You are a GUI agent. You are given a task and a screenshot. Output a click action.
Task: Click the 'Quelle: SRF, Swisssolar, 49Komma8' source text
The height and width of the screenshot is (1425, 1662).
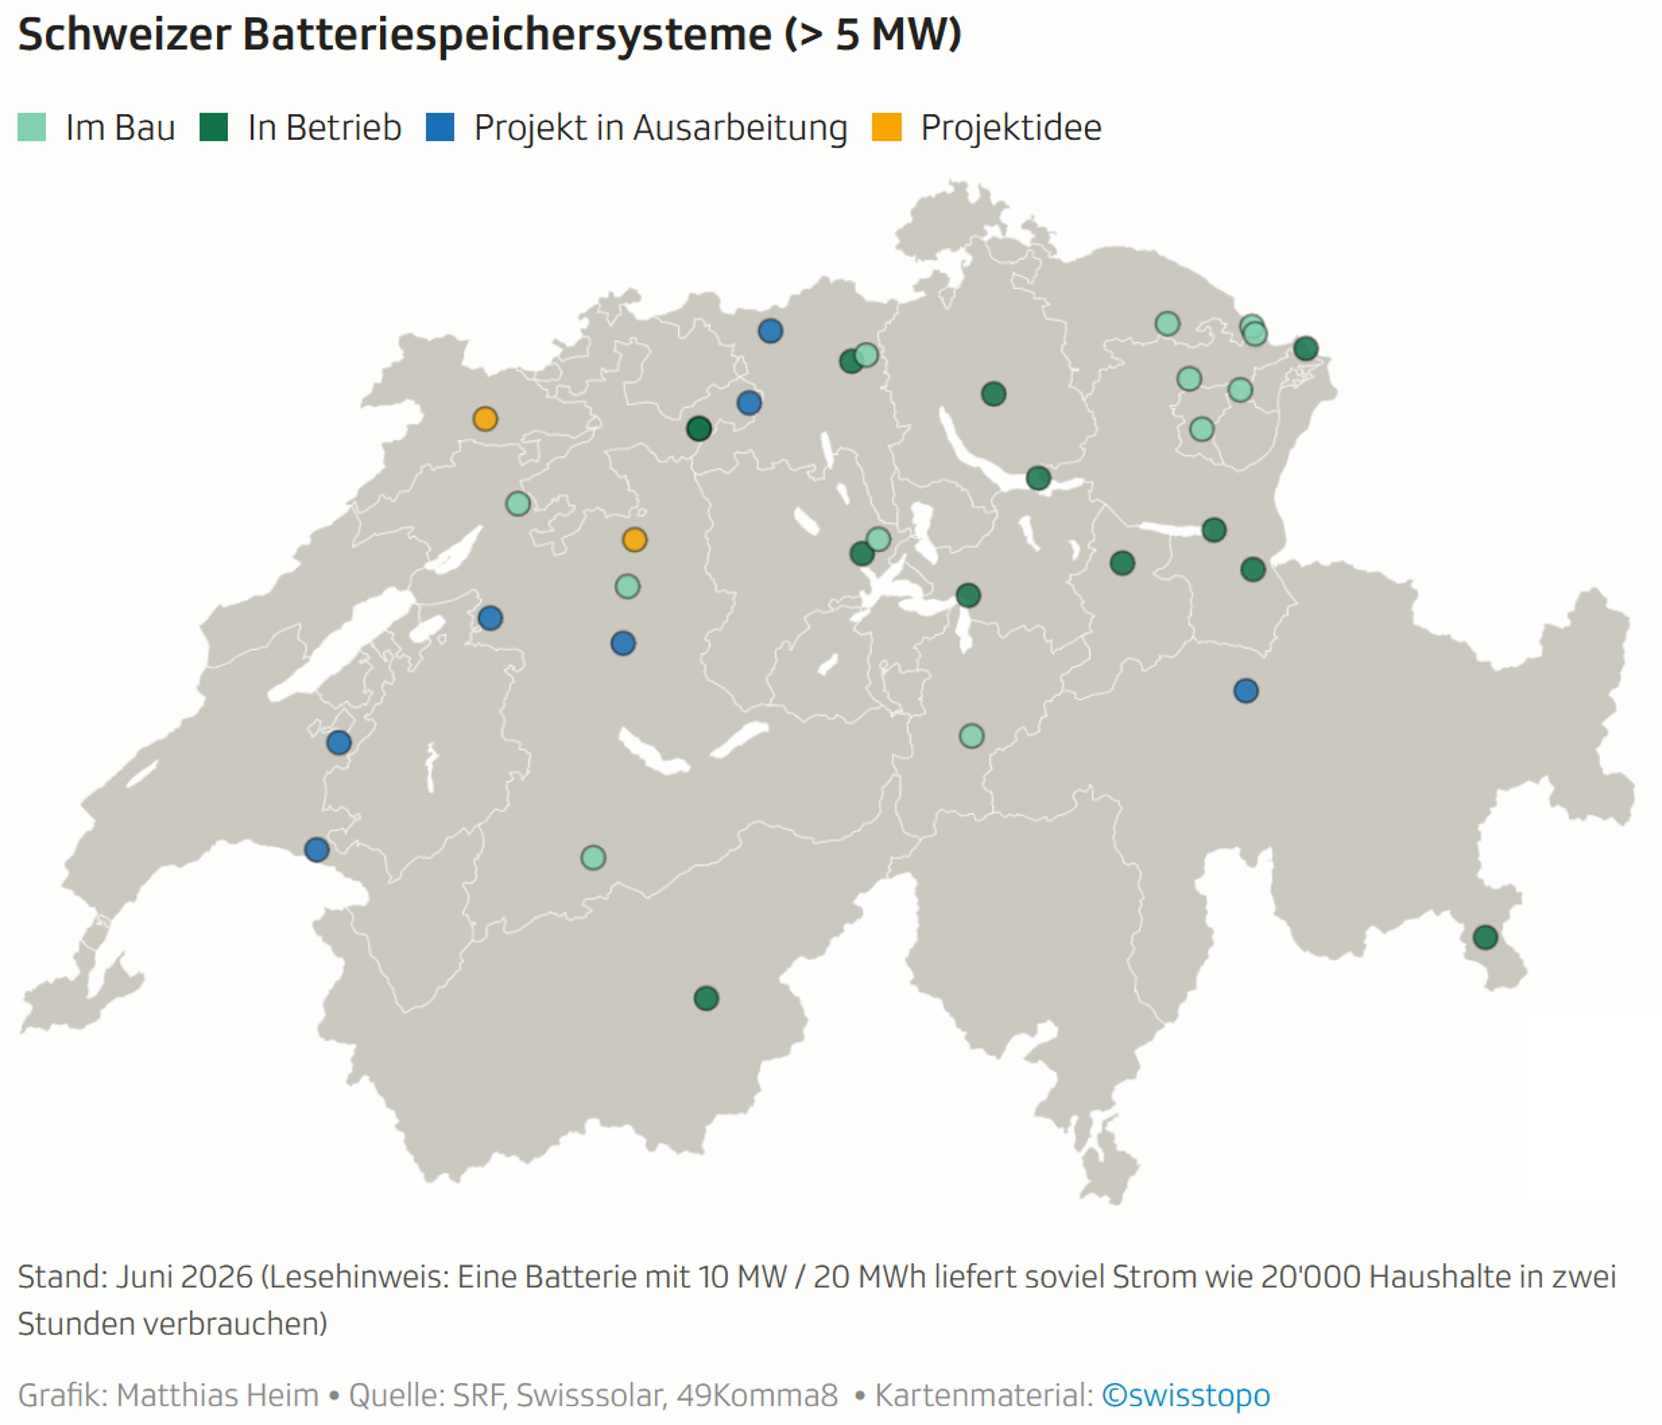593,1394
